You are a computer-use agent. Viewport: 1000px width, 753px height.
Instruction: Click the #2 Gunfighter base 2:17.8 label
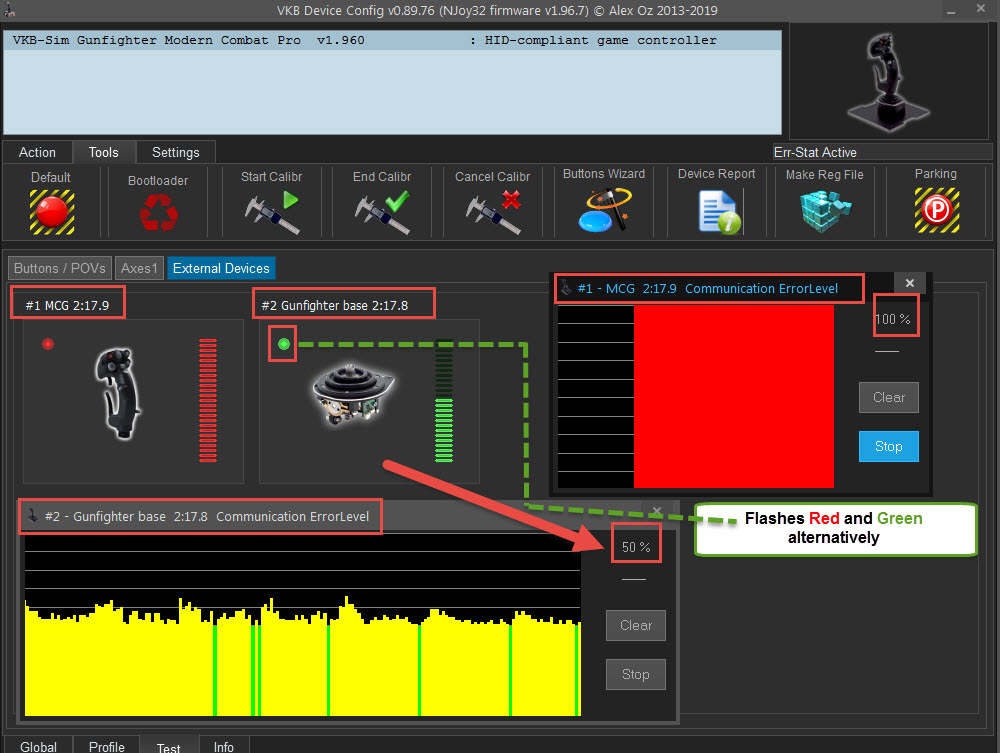(335, 305)
